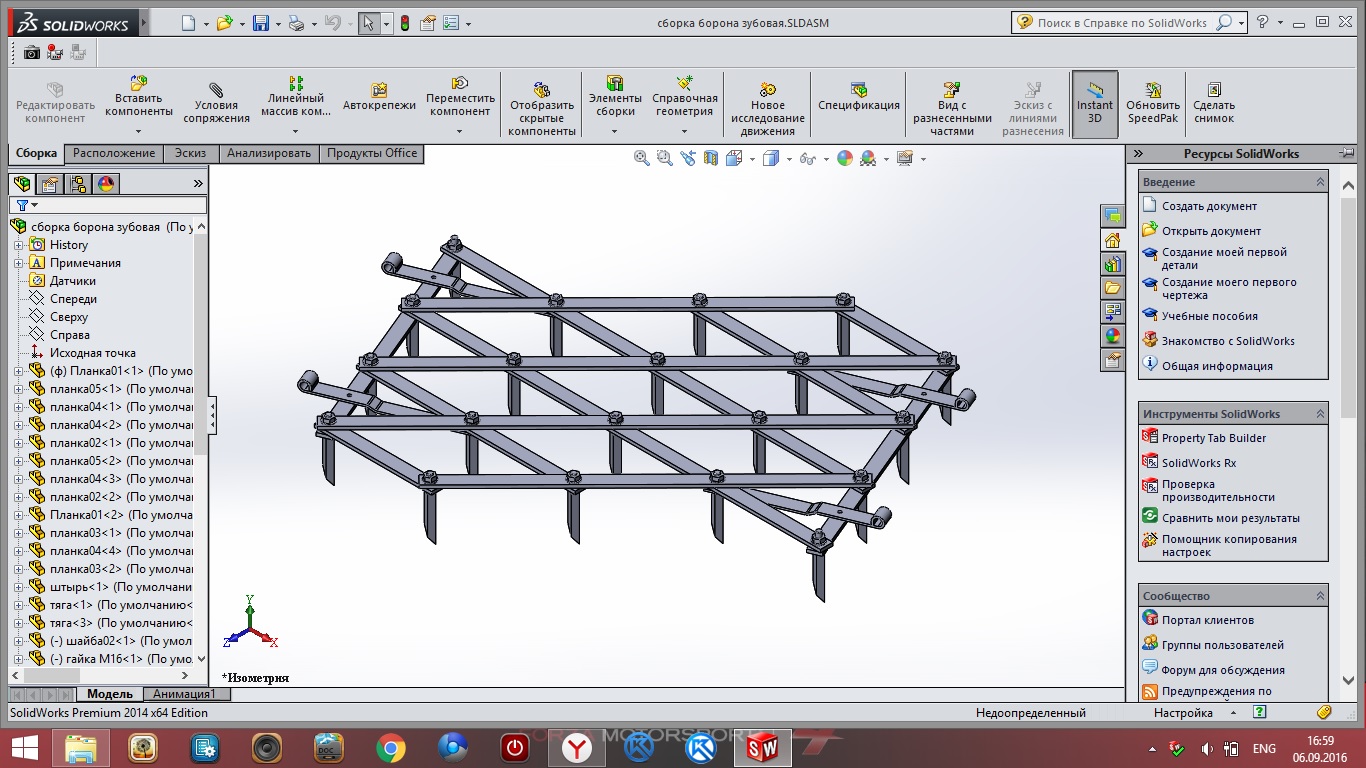Screen dimensions: 1366x768
Task: Open Спецификация bill of materials
Action: click(859, 97)
